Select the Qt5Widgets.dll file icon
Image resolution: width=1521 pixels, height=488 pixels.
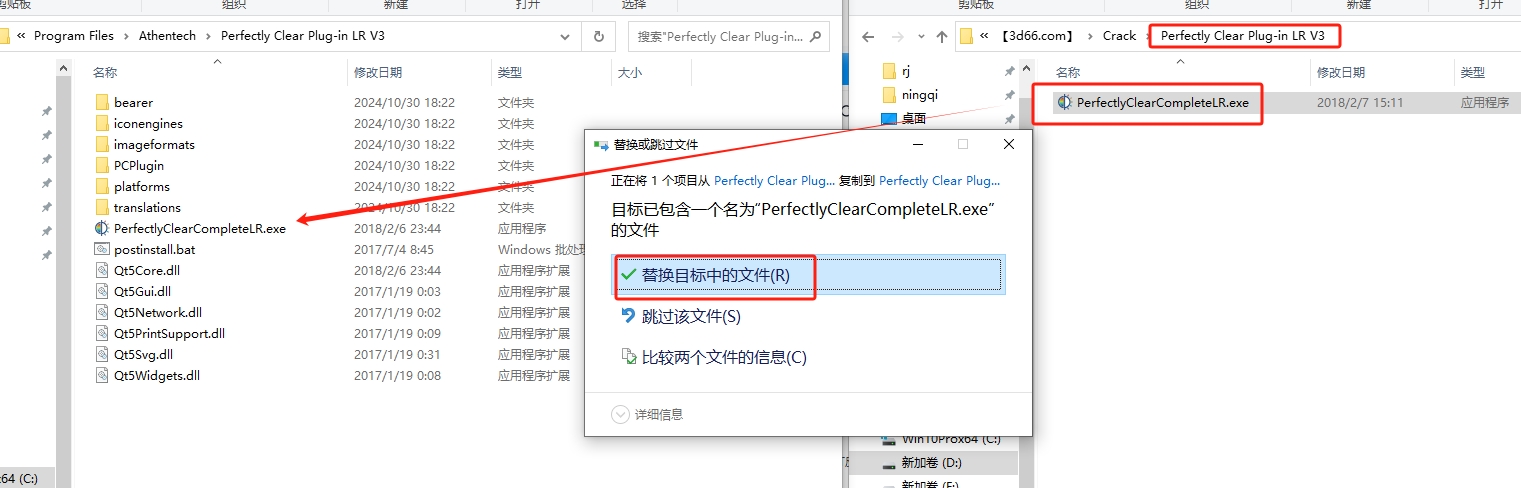pos(101,375)
